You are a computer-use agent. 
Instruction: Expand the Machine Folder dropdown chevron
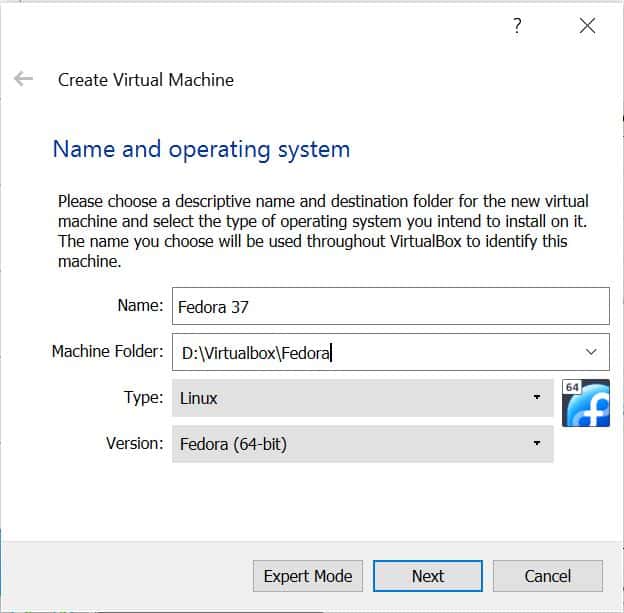click(x=591, y=352)
